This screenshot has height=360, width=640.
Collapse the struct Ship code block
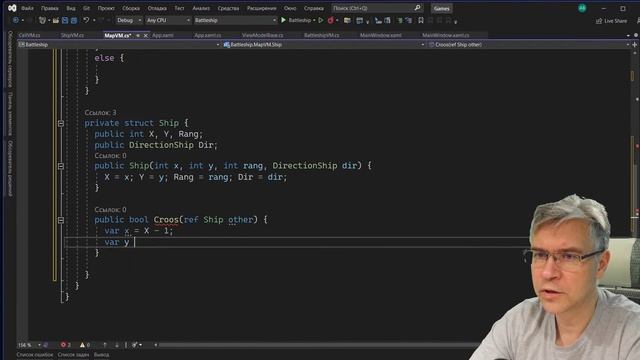[61, 123]
